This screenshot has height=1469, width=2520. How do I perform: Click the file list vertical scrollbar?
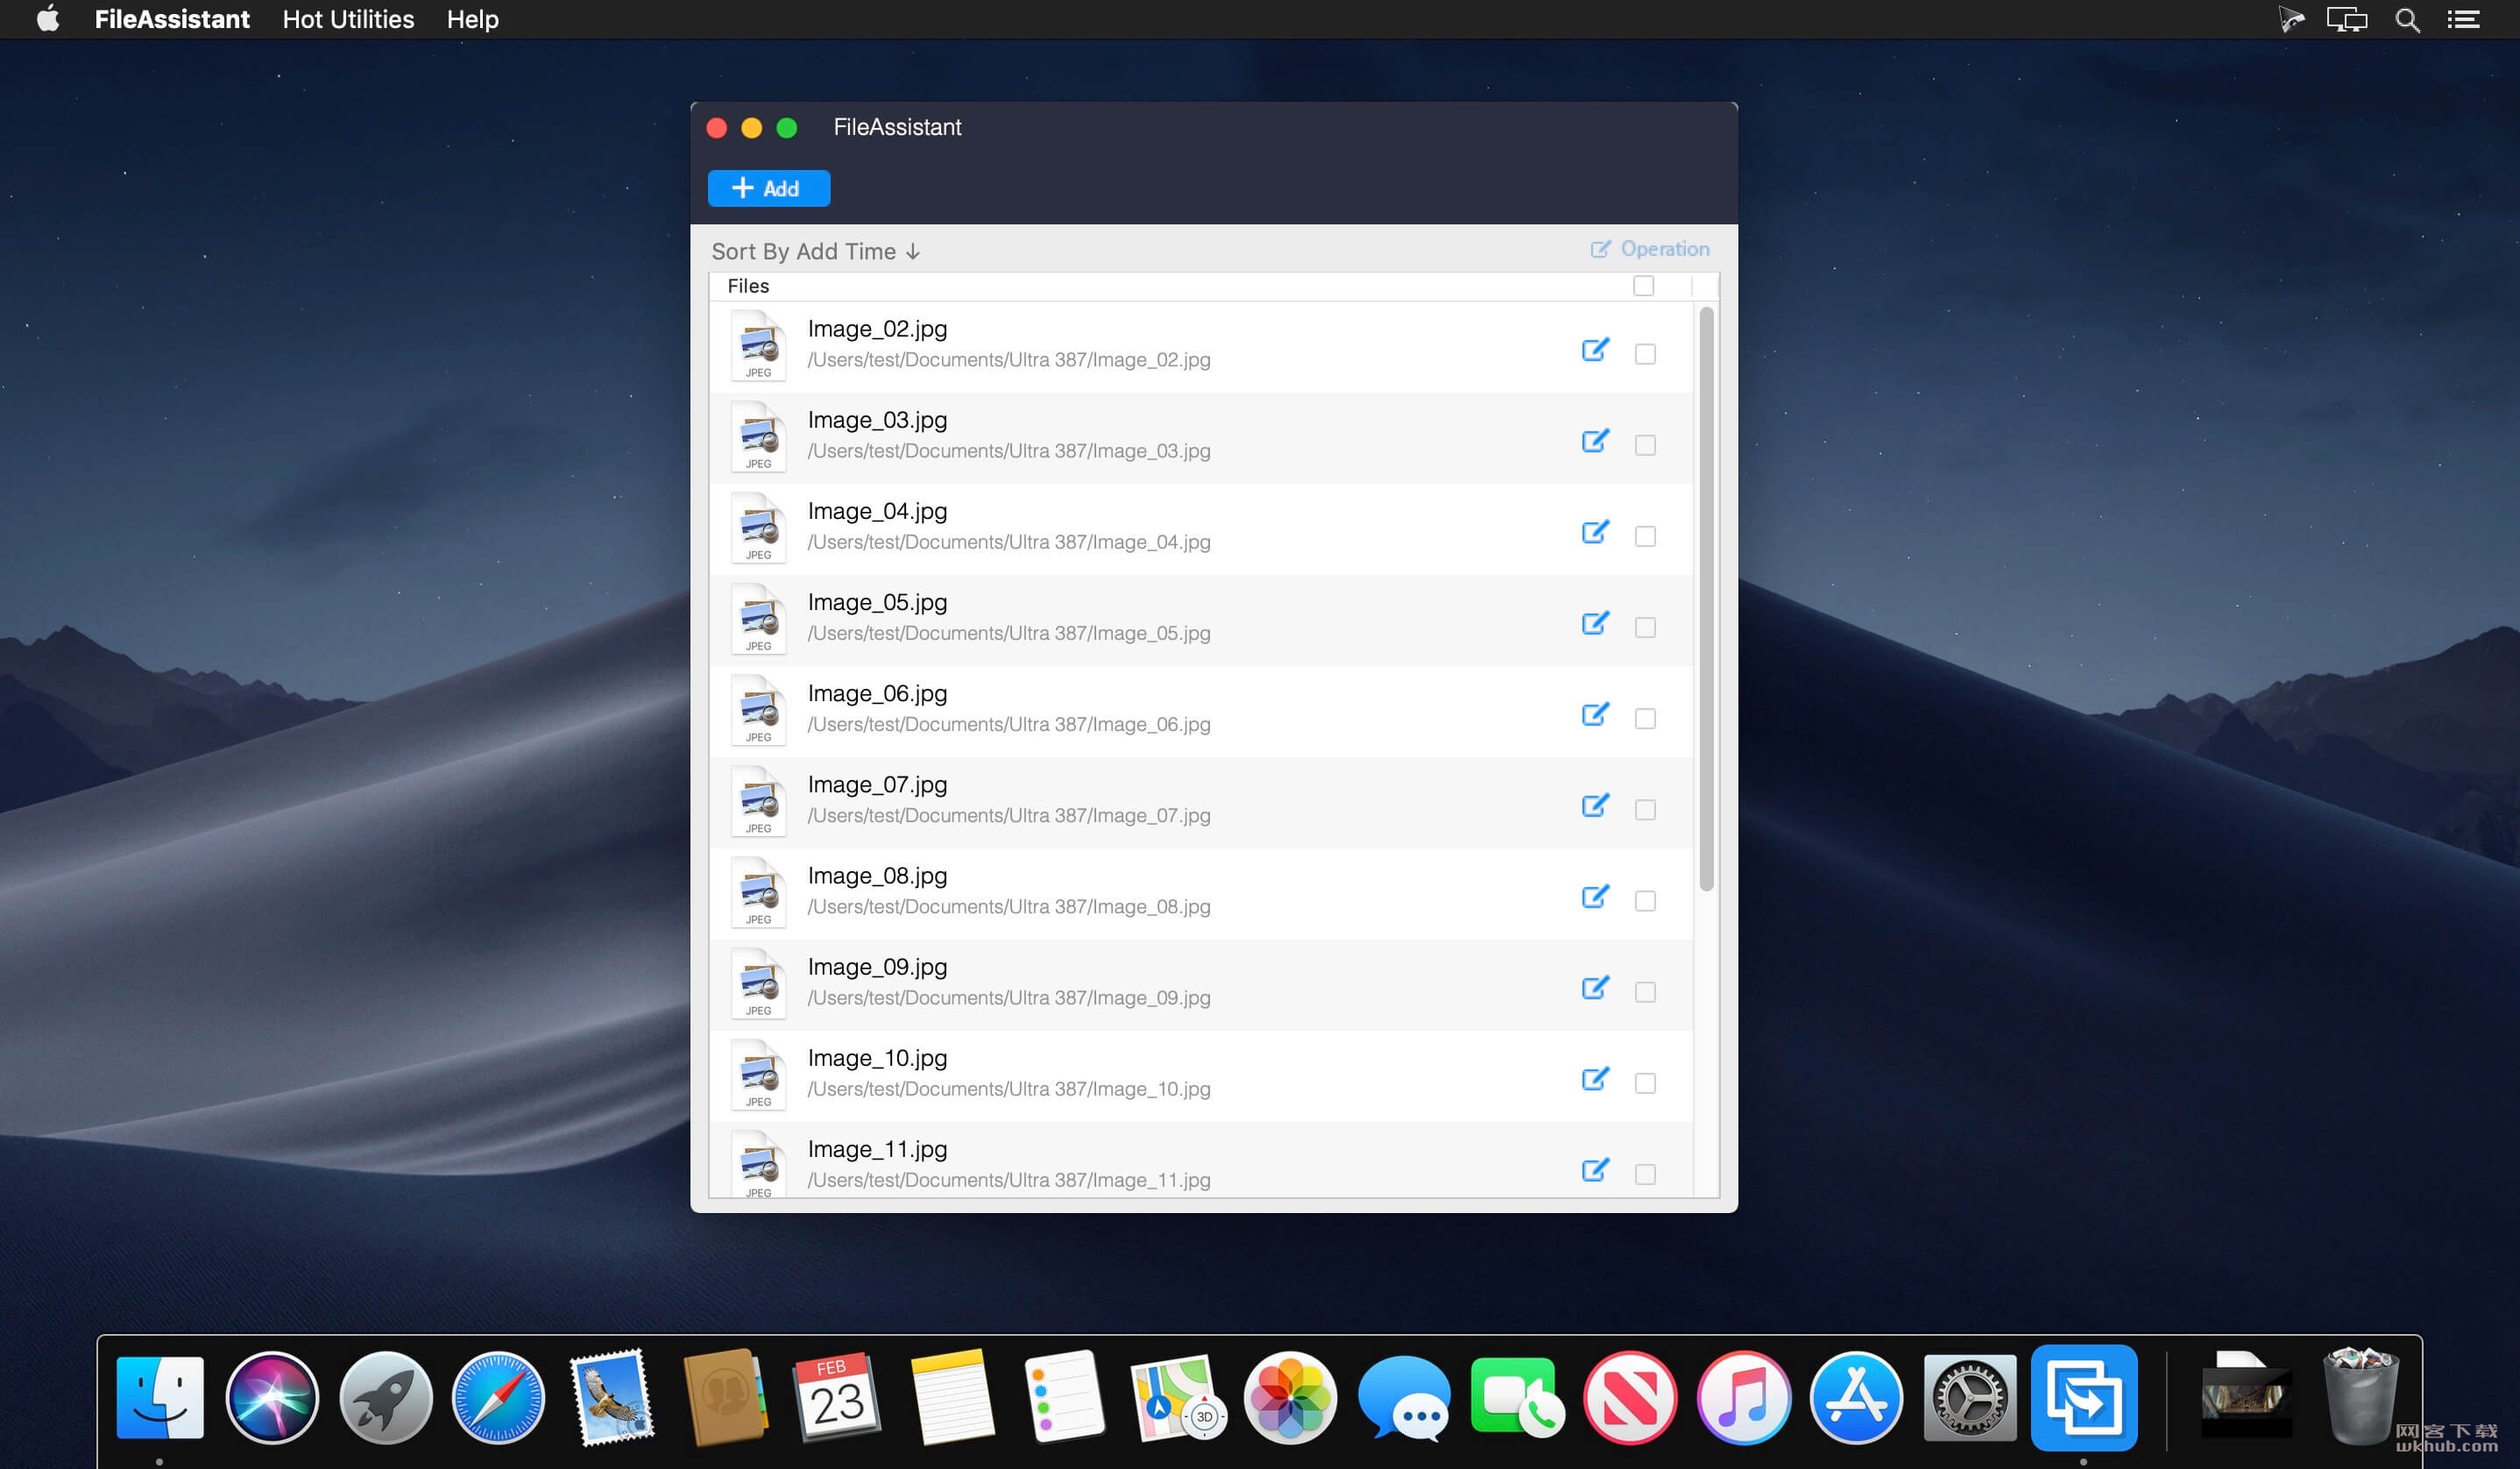click(x=1706, y=598)
